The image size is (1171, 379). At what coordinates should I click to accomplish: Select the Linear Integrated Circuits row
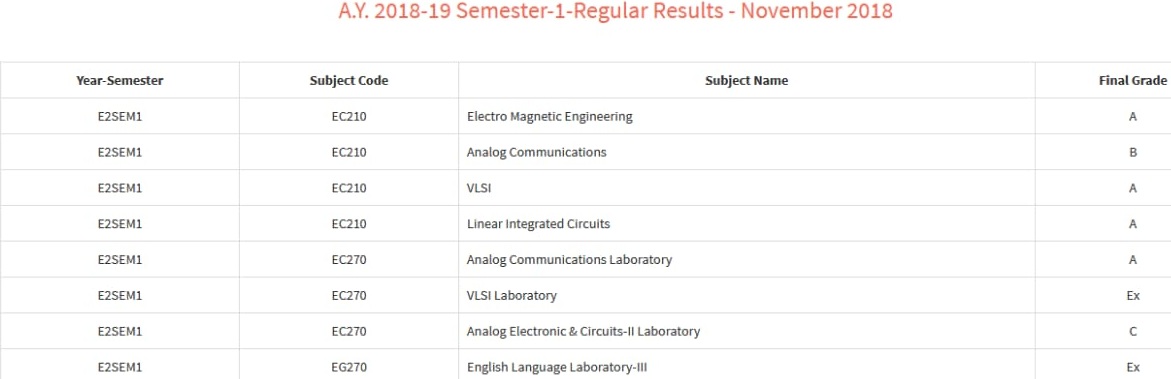pyautogui.click(x=586, y=224)
